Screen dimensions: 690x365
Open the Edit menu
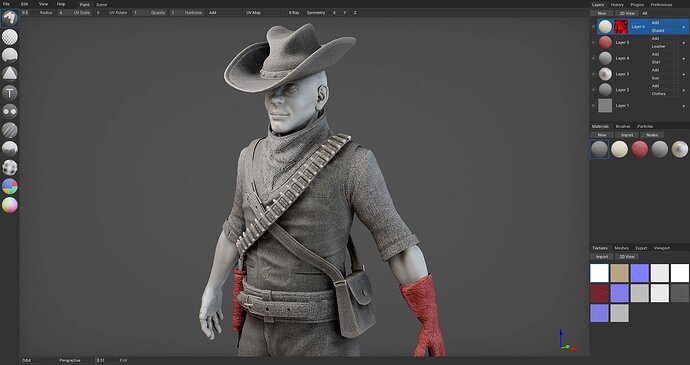(24, 4)
